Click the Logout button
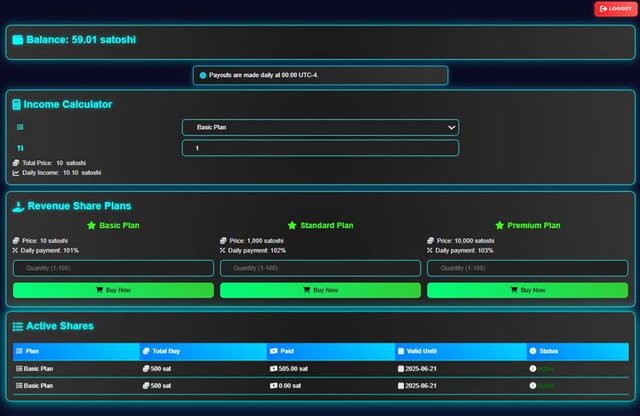This screenshot has height=416, width=640. pyautogui.click(x=613, y=9)
